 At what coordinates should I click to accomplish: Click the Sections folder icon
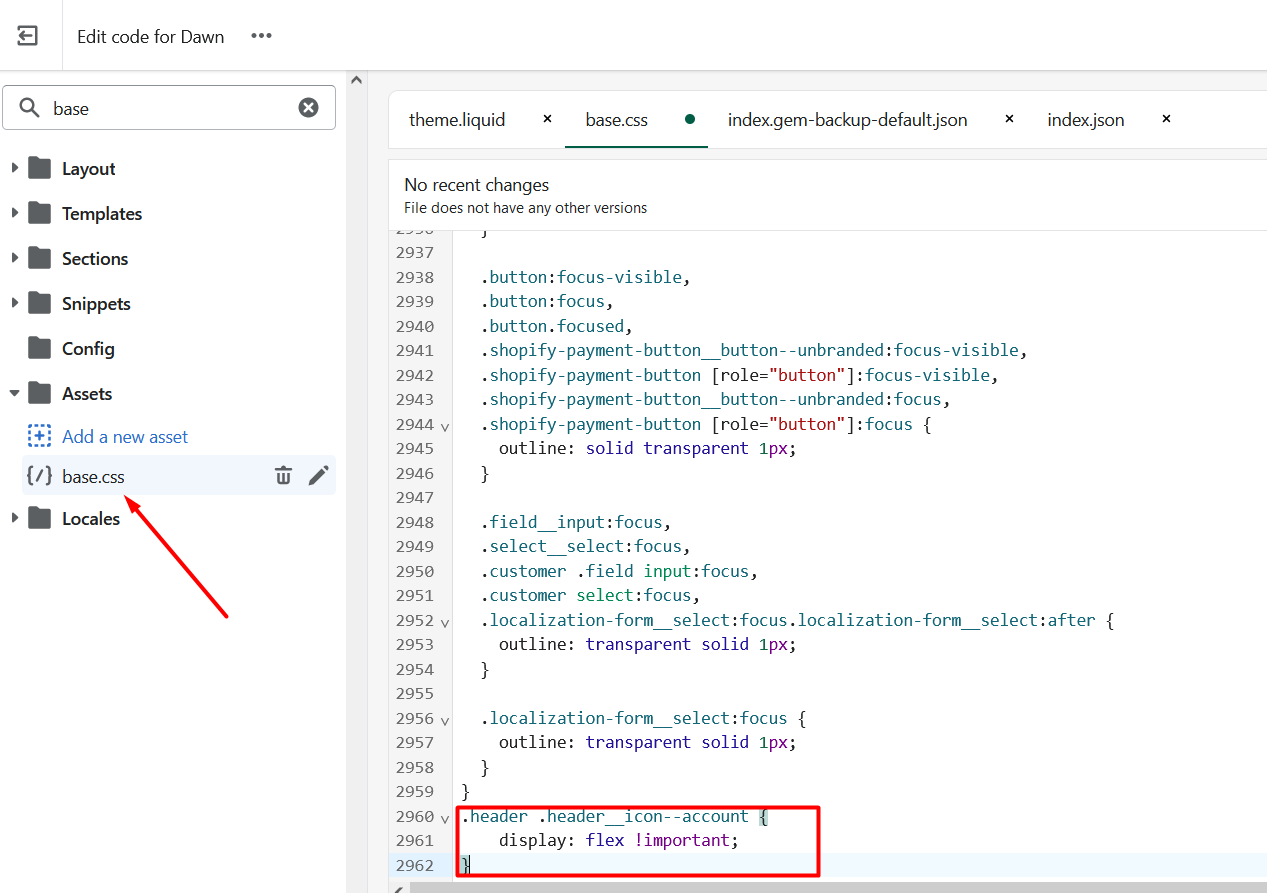[x=40, y=258]
